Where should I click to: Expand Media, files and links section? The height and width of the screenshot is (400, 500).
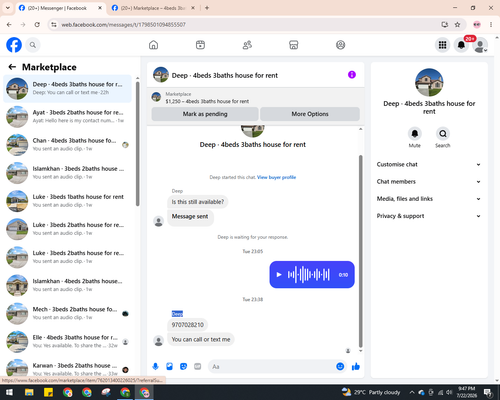coord(429,199)
